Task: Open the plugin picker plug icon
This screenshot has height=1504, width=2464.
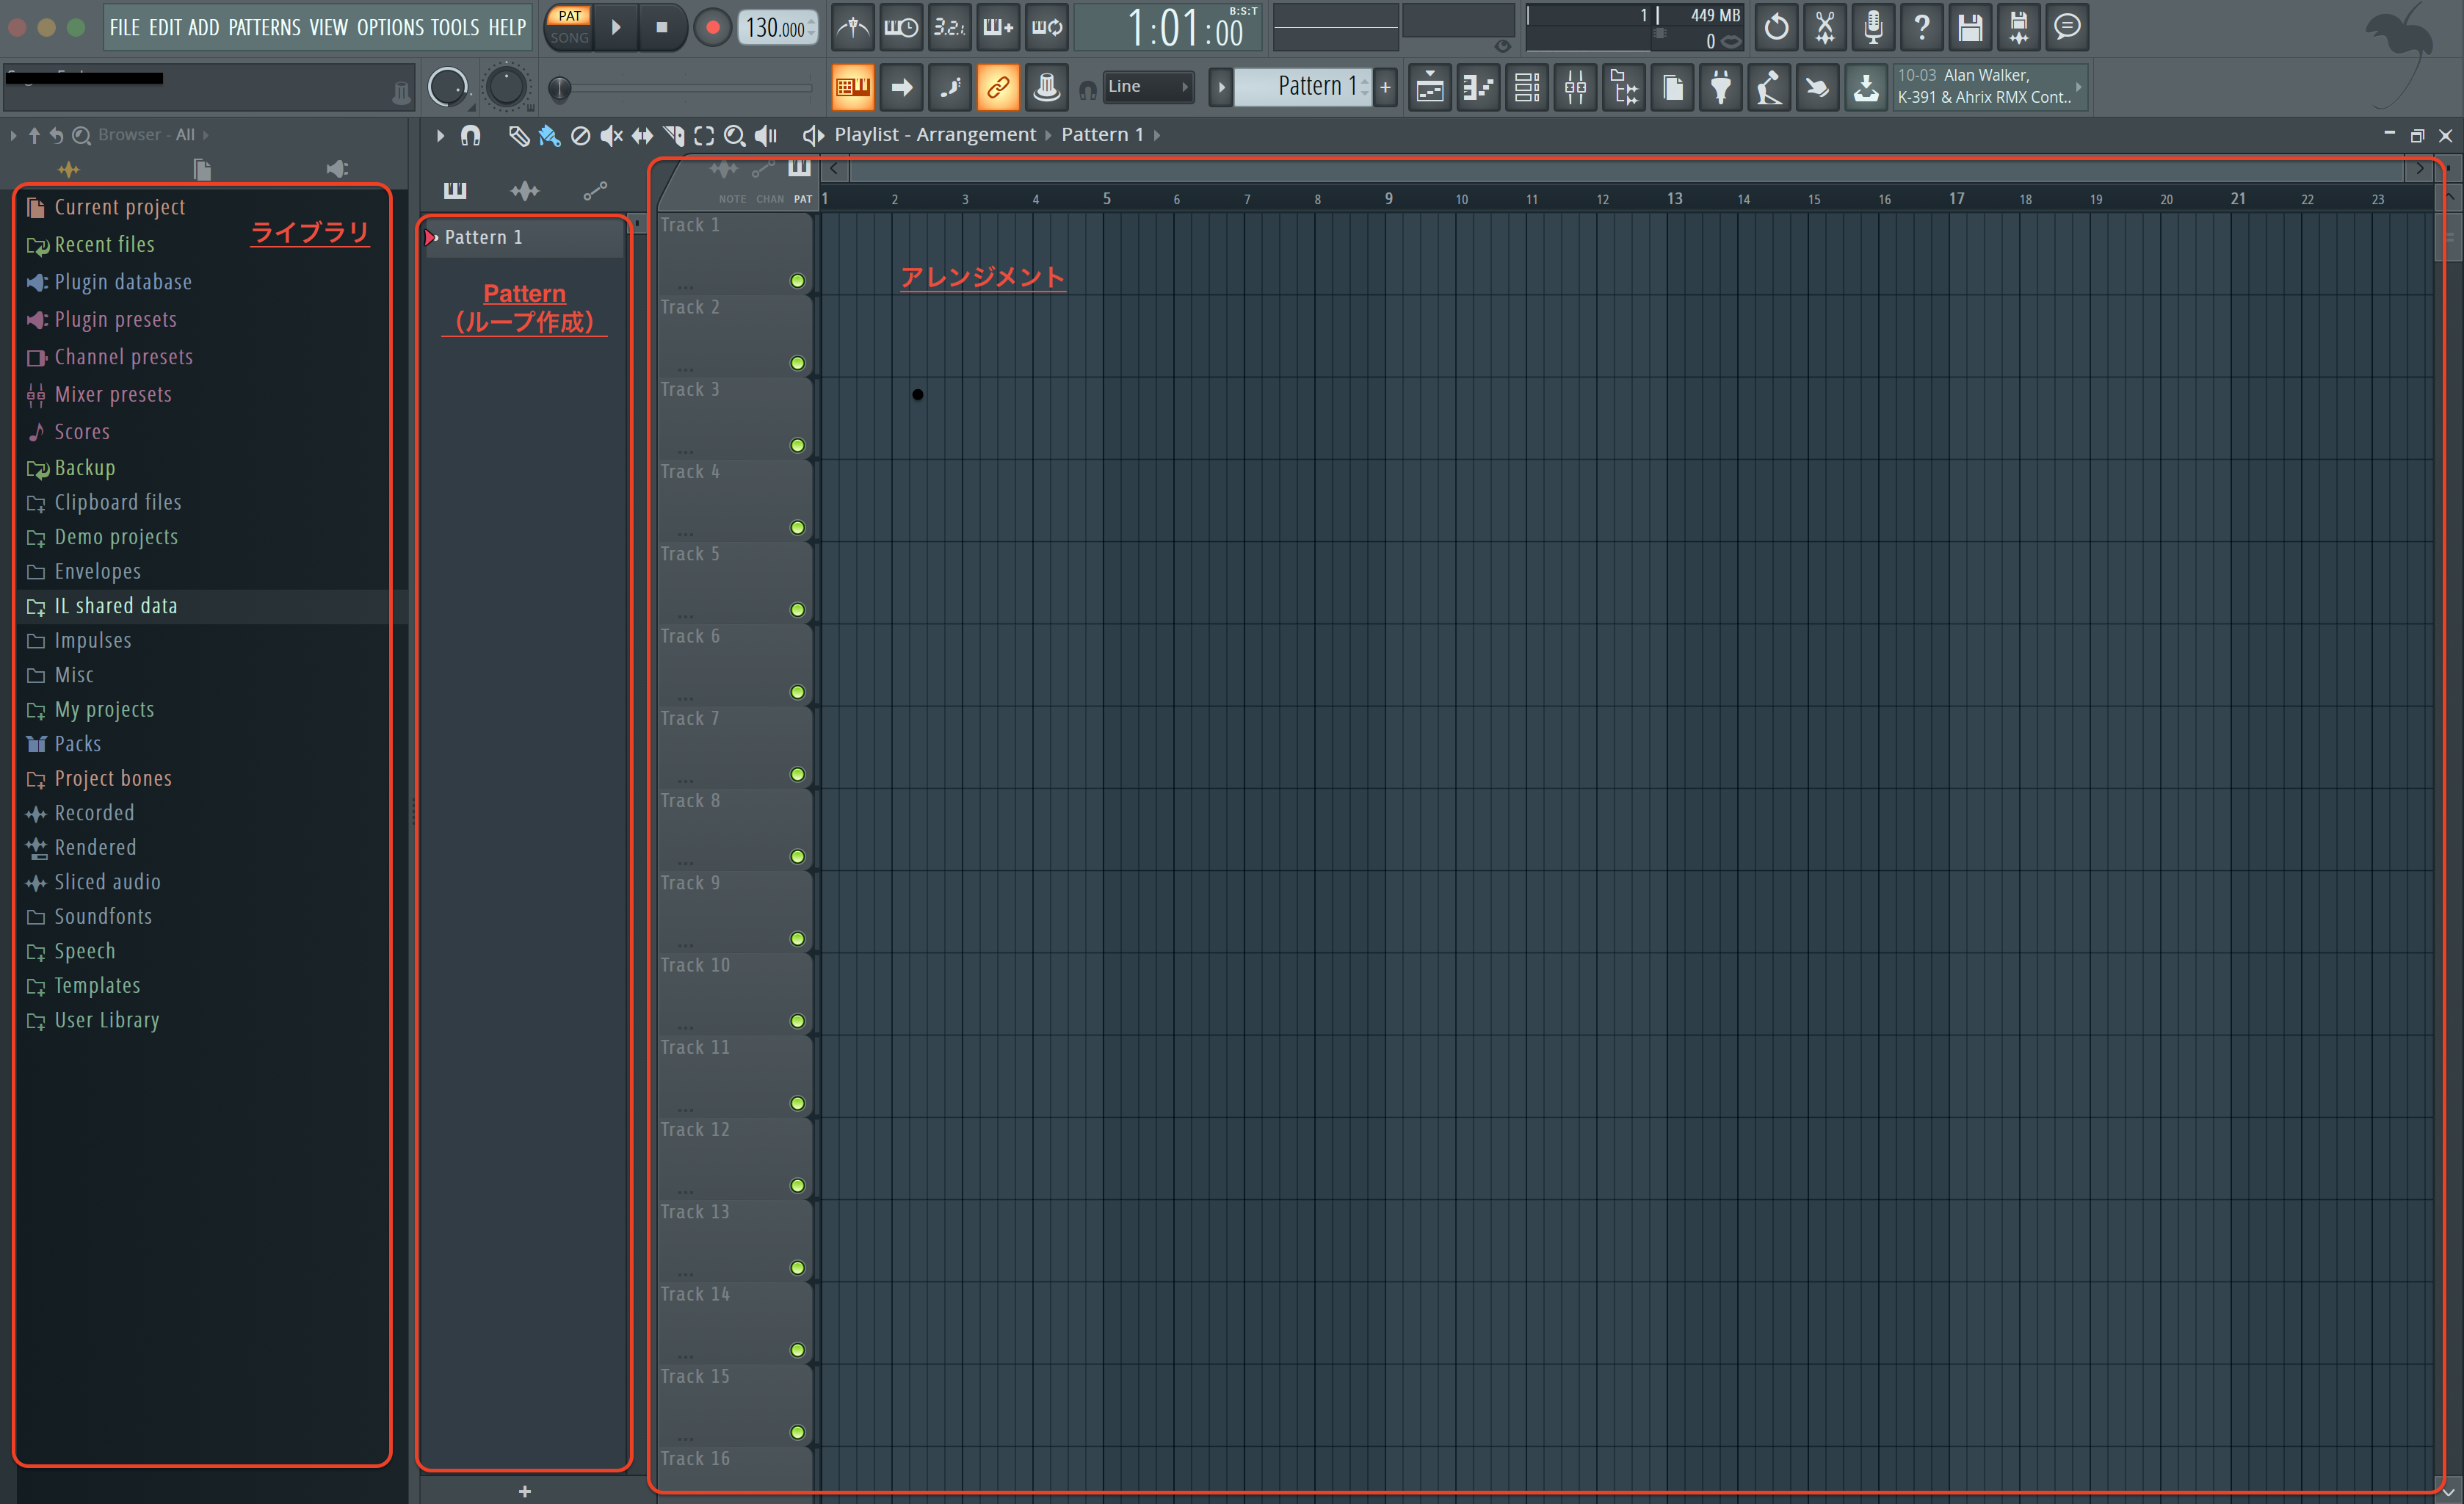Action: pos(1720,87)
